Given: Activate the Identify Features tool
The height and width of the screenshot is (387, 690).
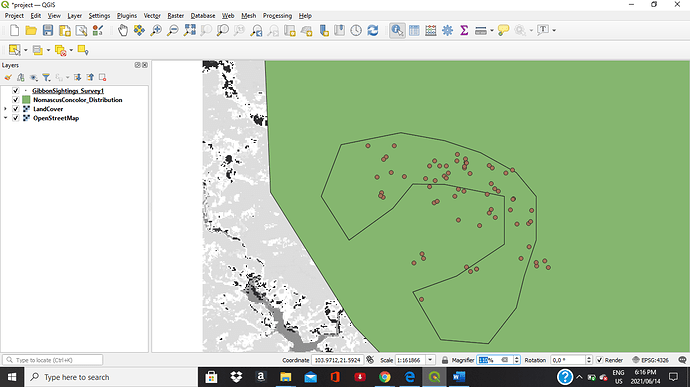Looking at the screenshot, I should tap(397, 30).
